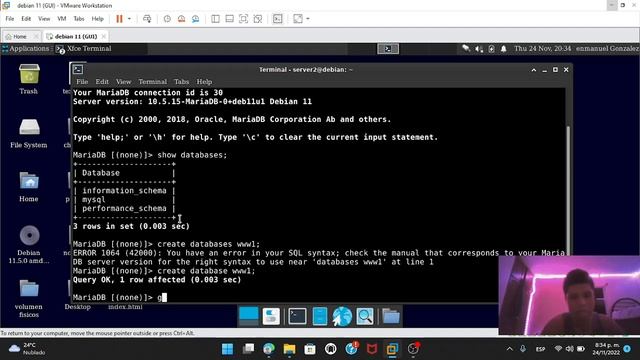The image size is (640, 360).
Task: Toggle VMware library sidebar view
Action: pos(216,19)
